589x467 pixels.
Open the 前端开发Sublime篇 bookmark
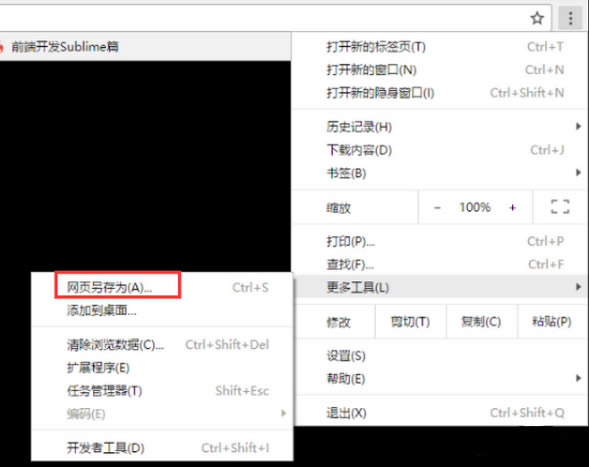60,47
